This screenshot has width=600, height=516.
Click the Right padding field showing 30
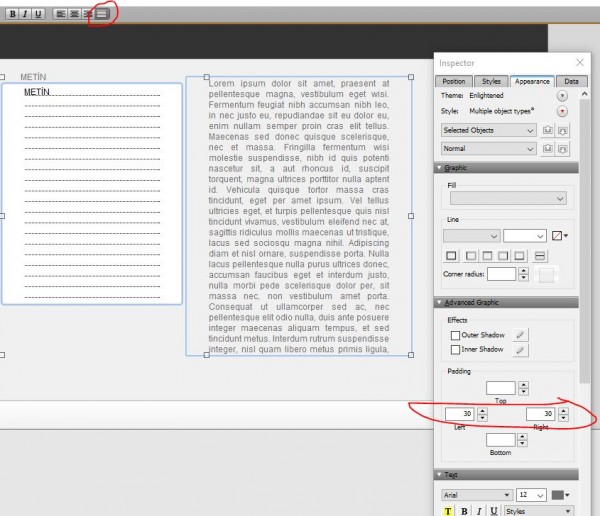click(540, 414)
